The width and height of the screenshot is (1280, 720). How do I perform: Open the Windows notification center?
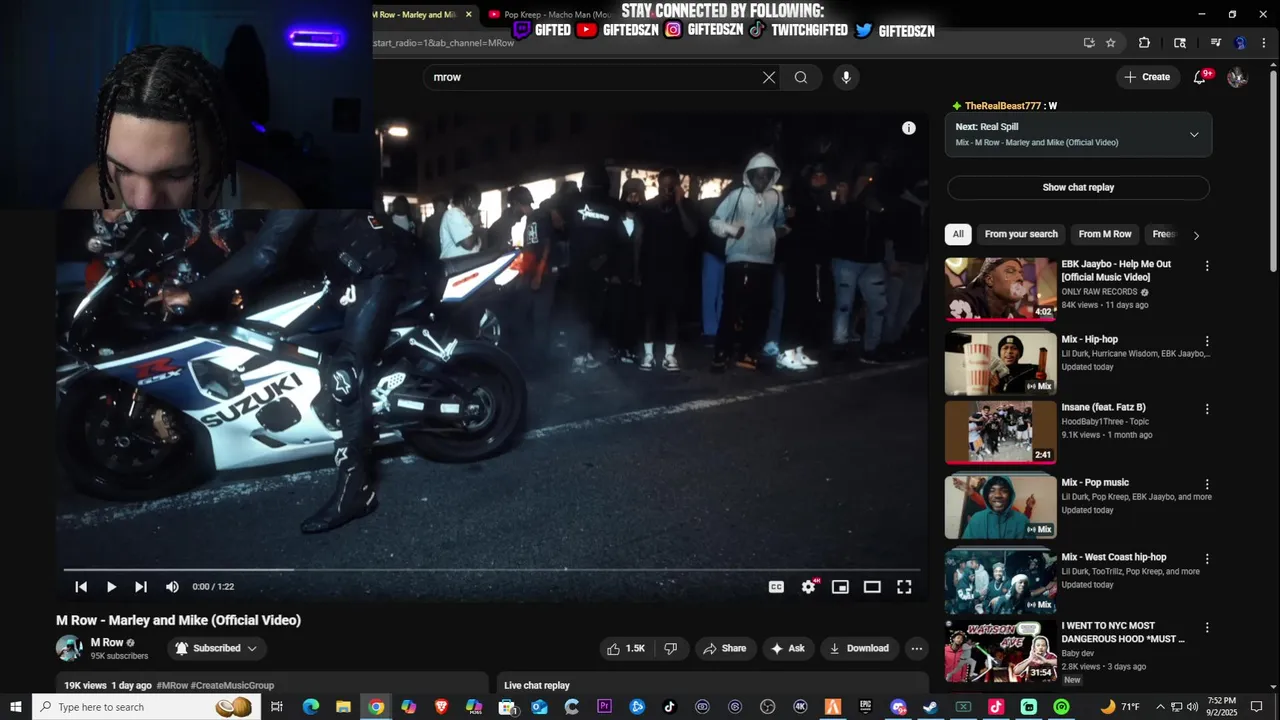[1258, 707]
